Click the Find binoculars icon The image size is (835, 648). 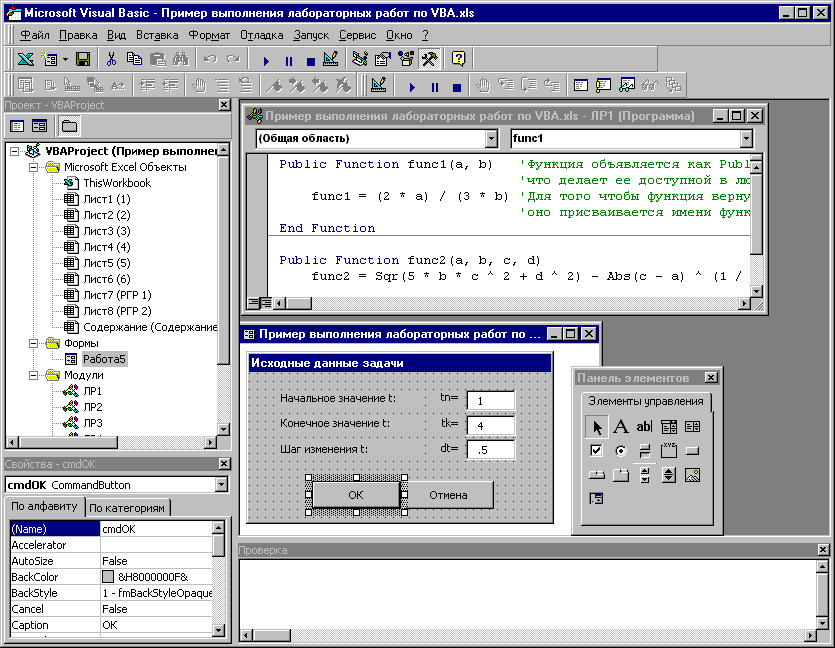[x=181, y=59]
